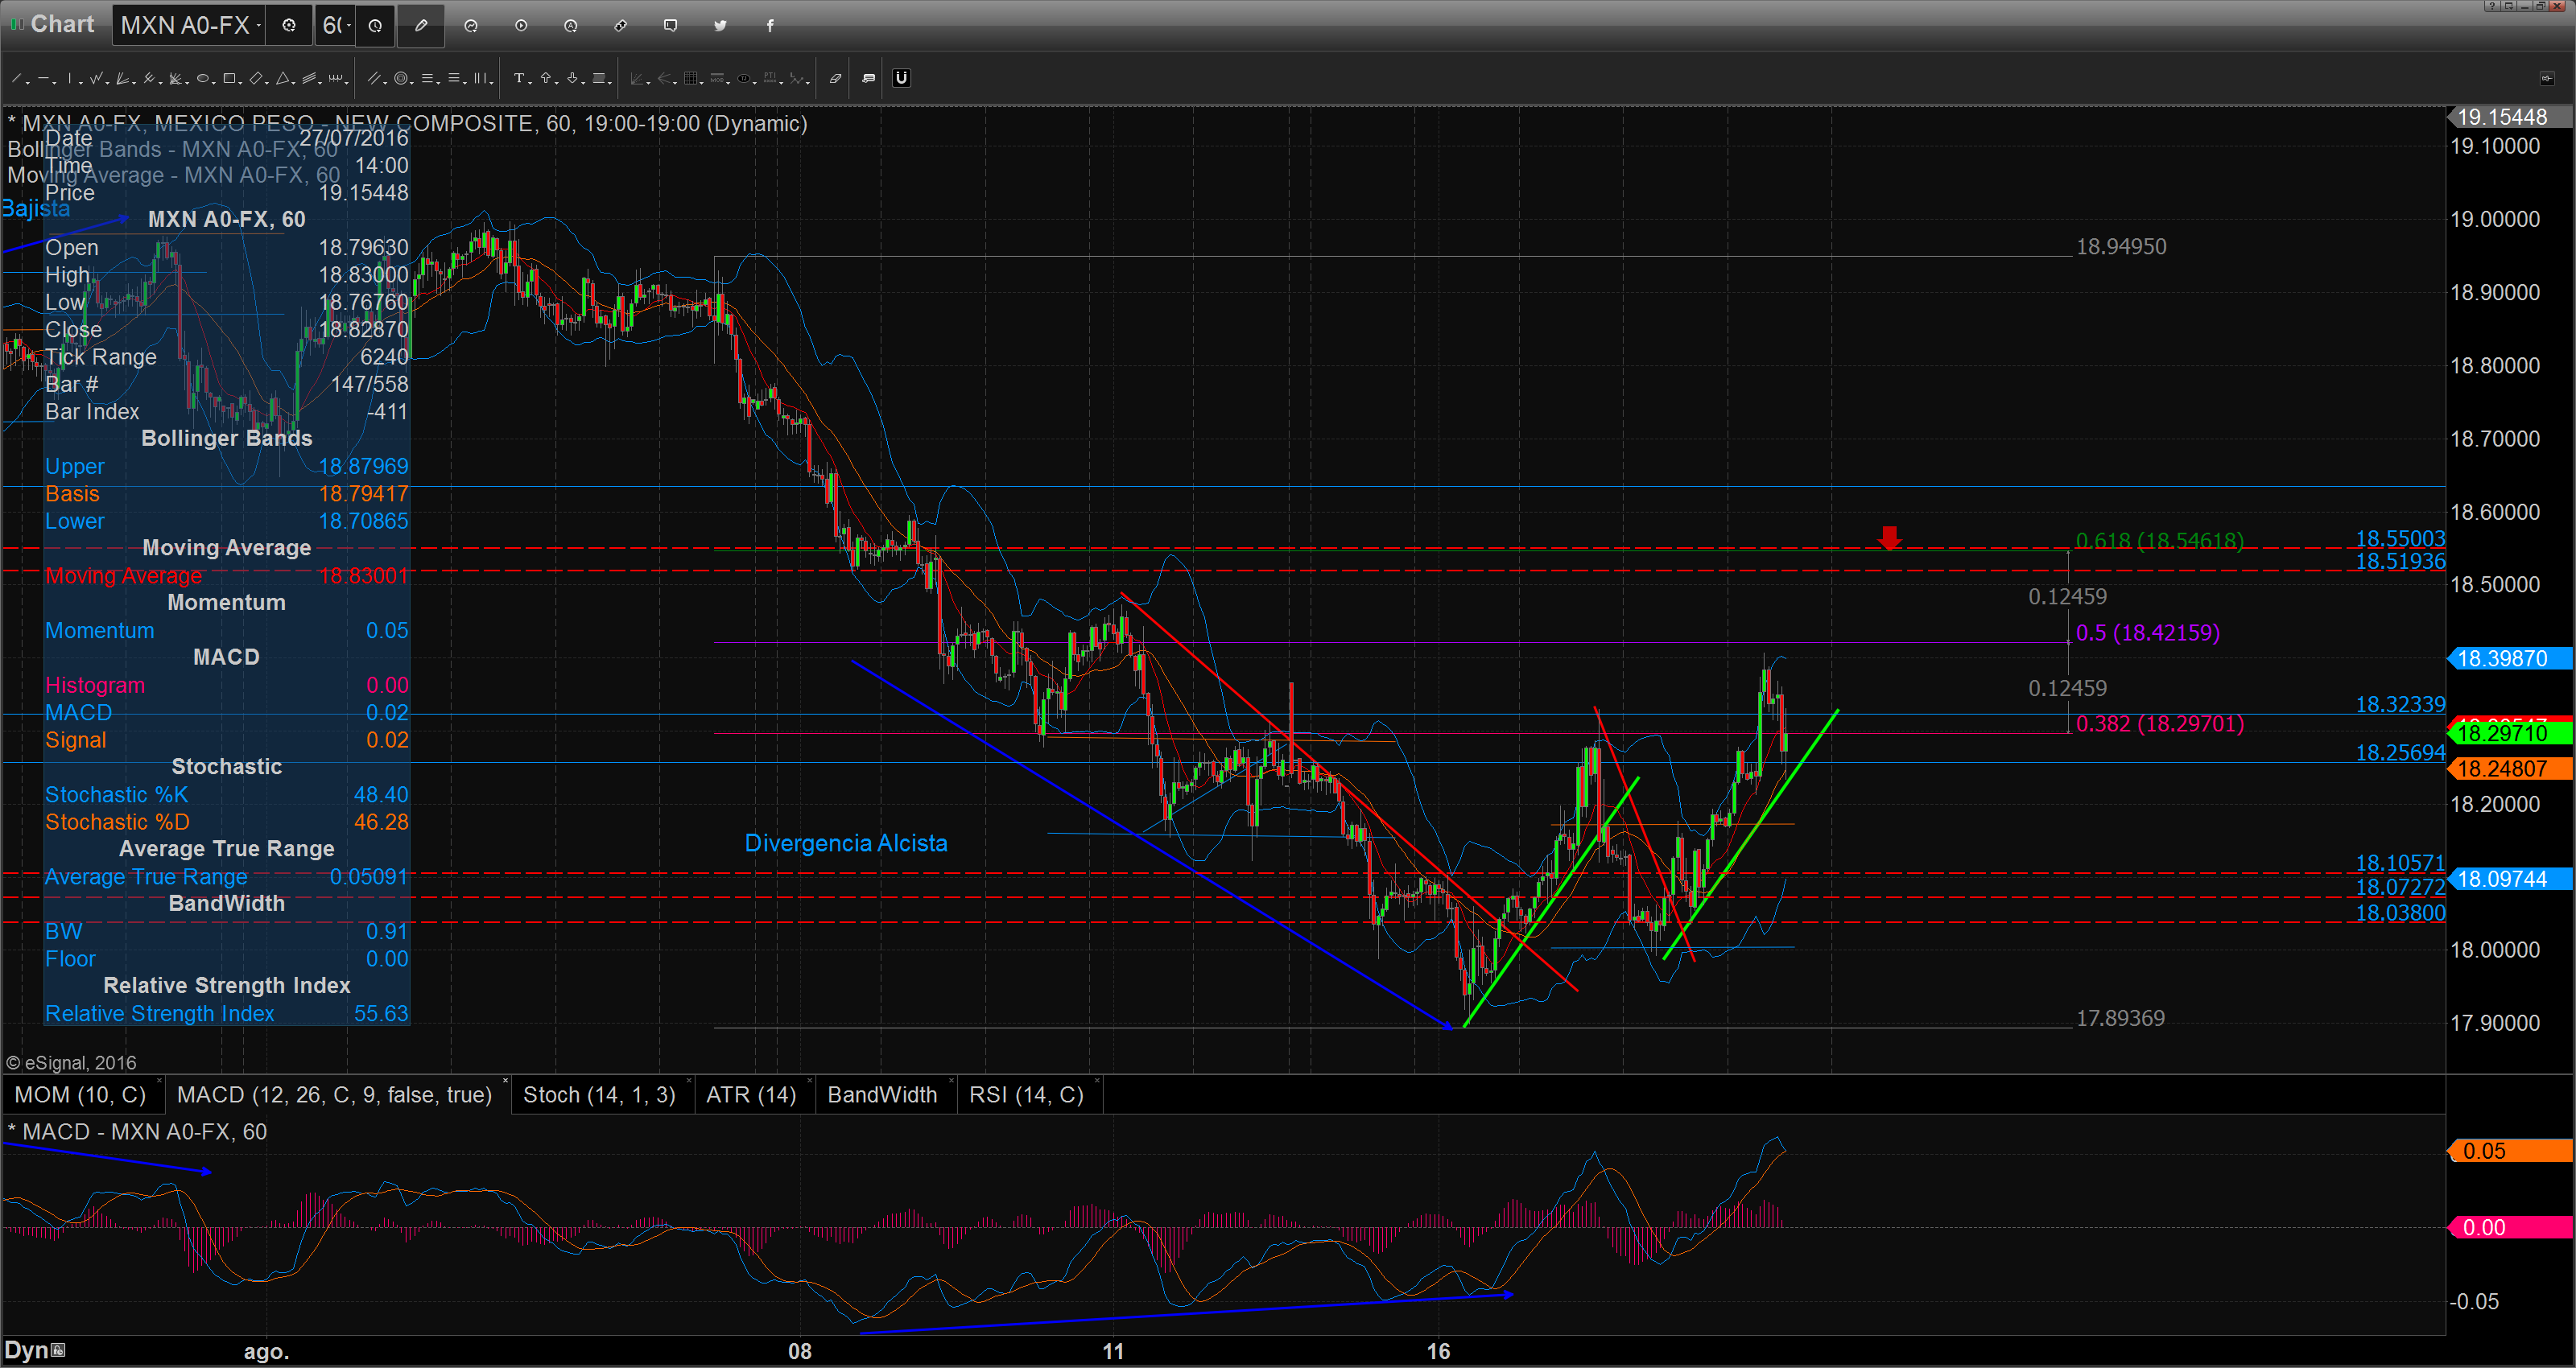This screenshot has height=1368, width=2576.
Task: Select the up arrow marker tool
Action: (546, 78)
